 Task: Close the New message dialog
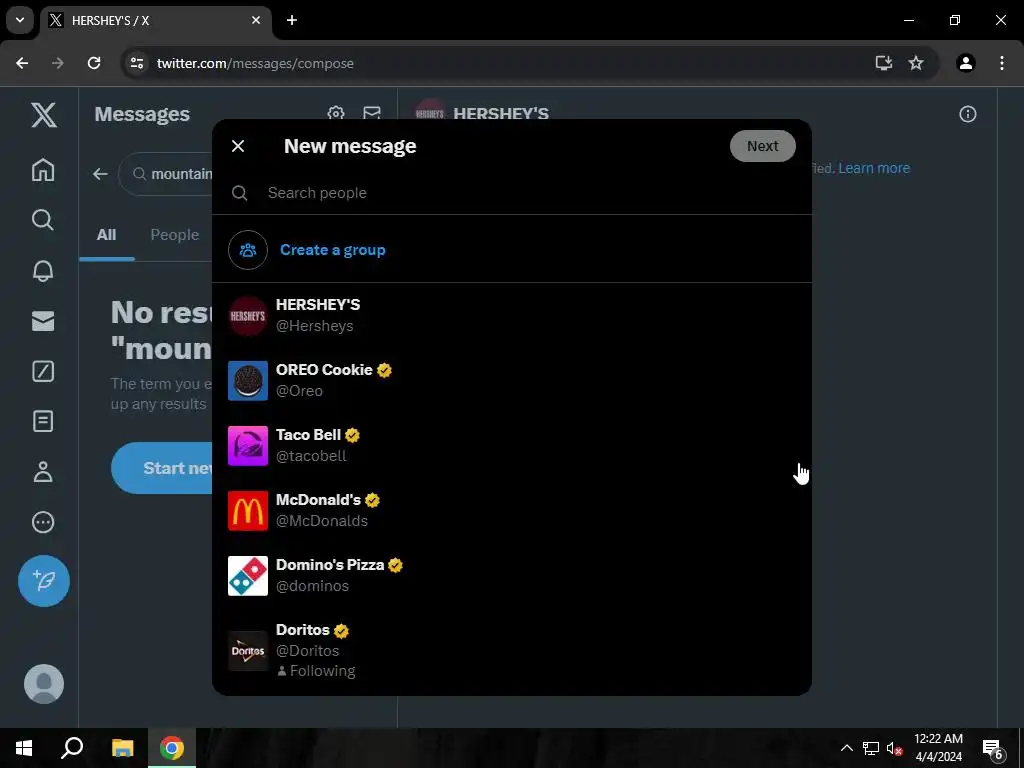point(238,146)
